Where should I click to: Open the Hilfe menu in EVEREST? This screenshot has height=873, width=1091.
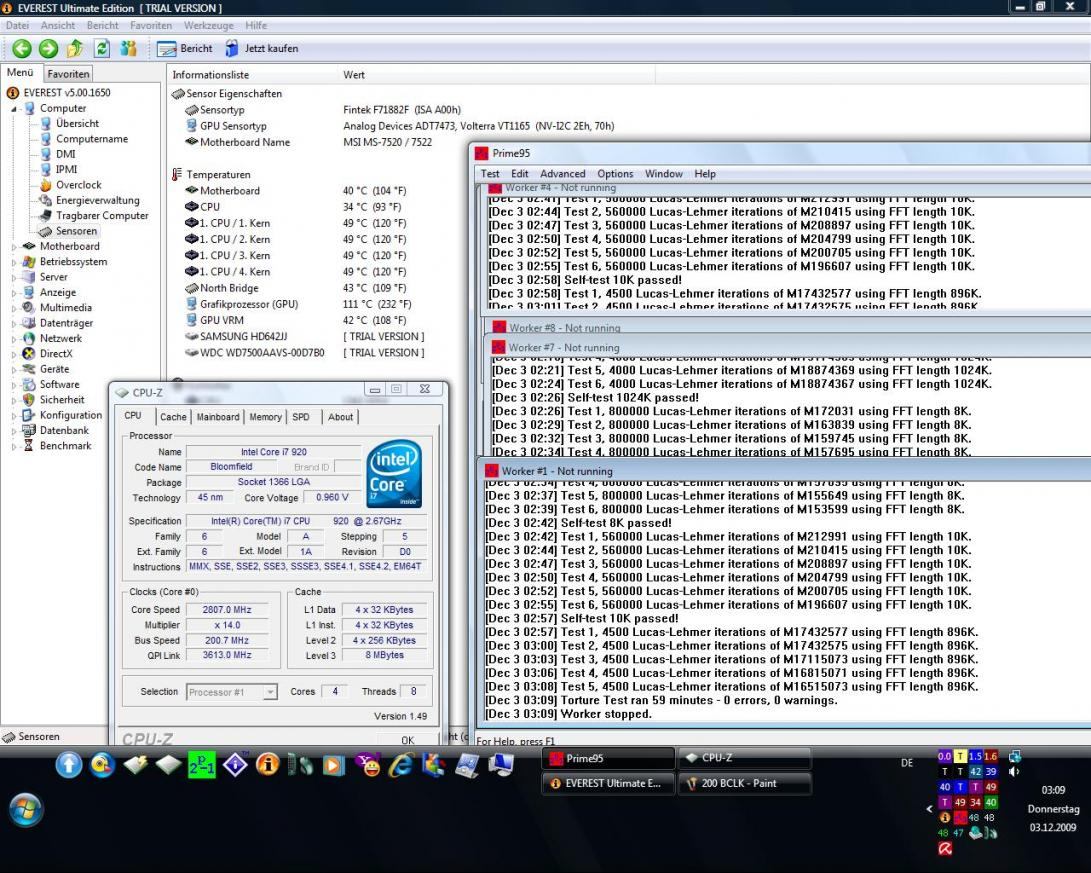(x=256, y=25)
